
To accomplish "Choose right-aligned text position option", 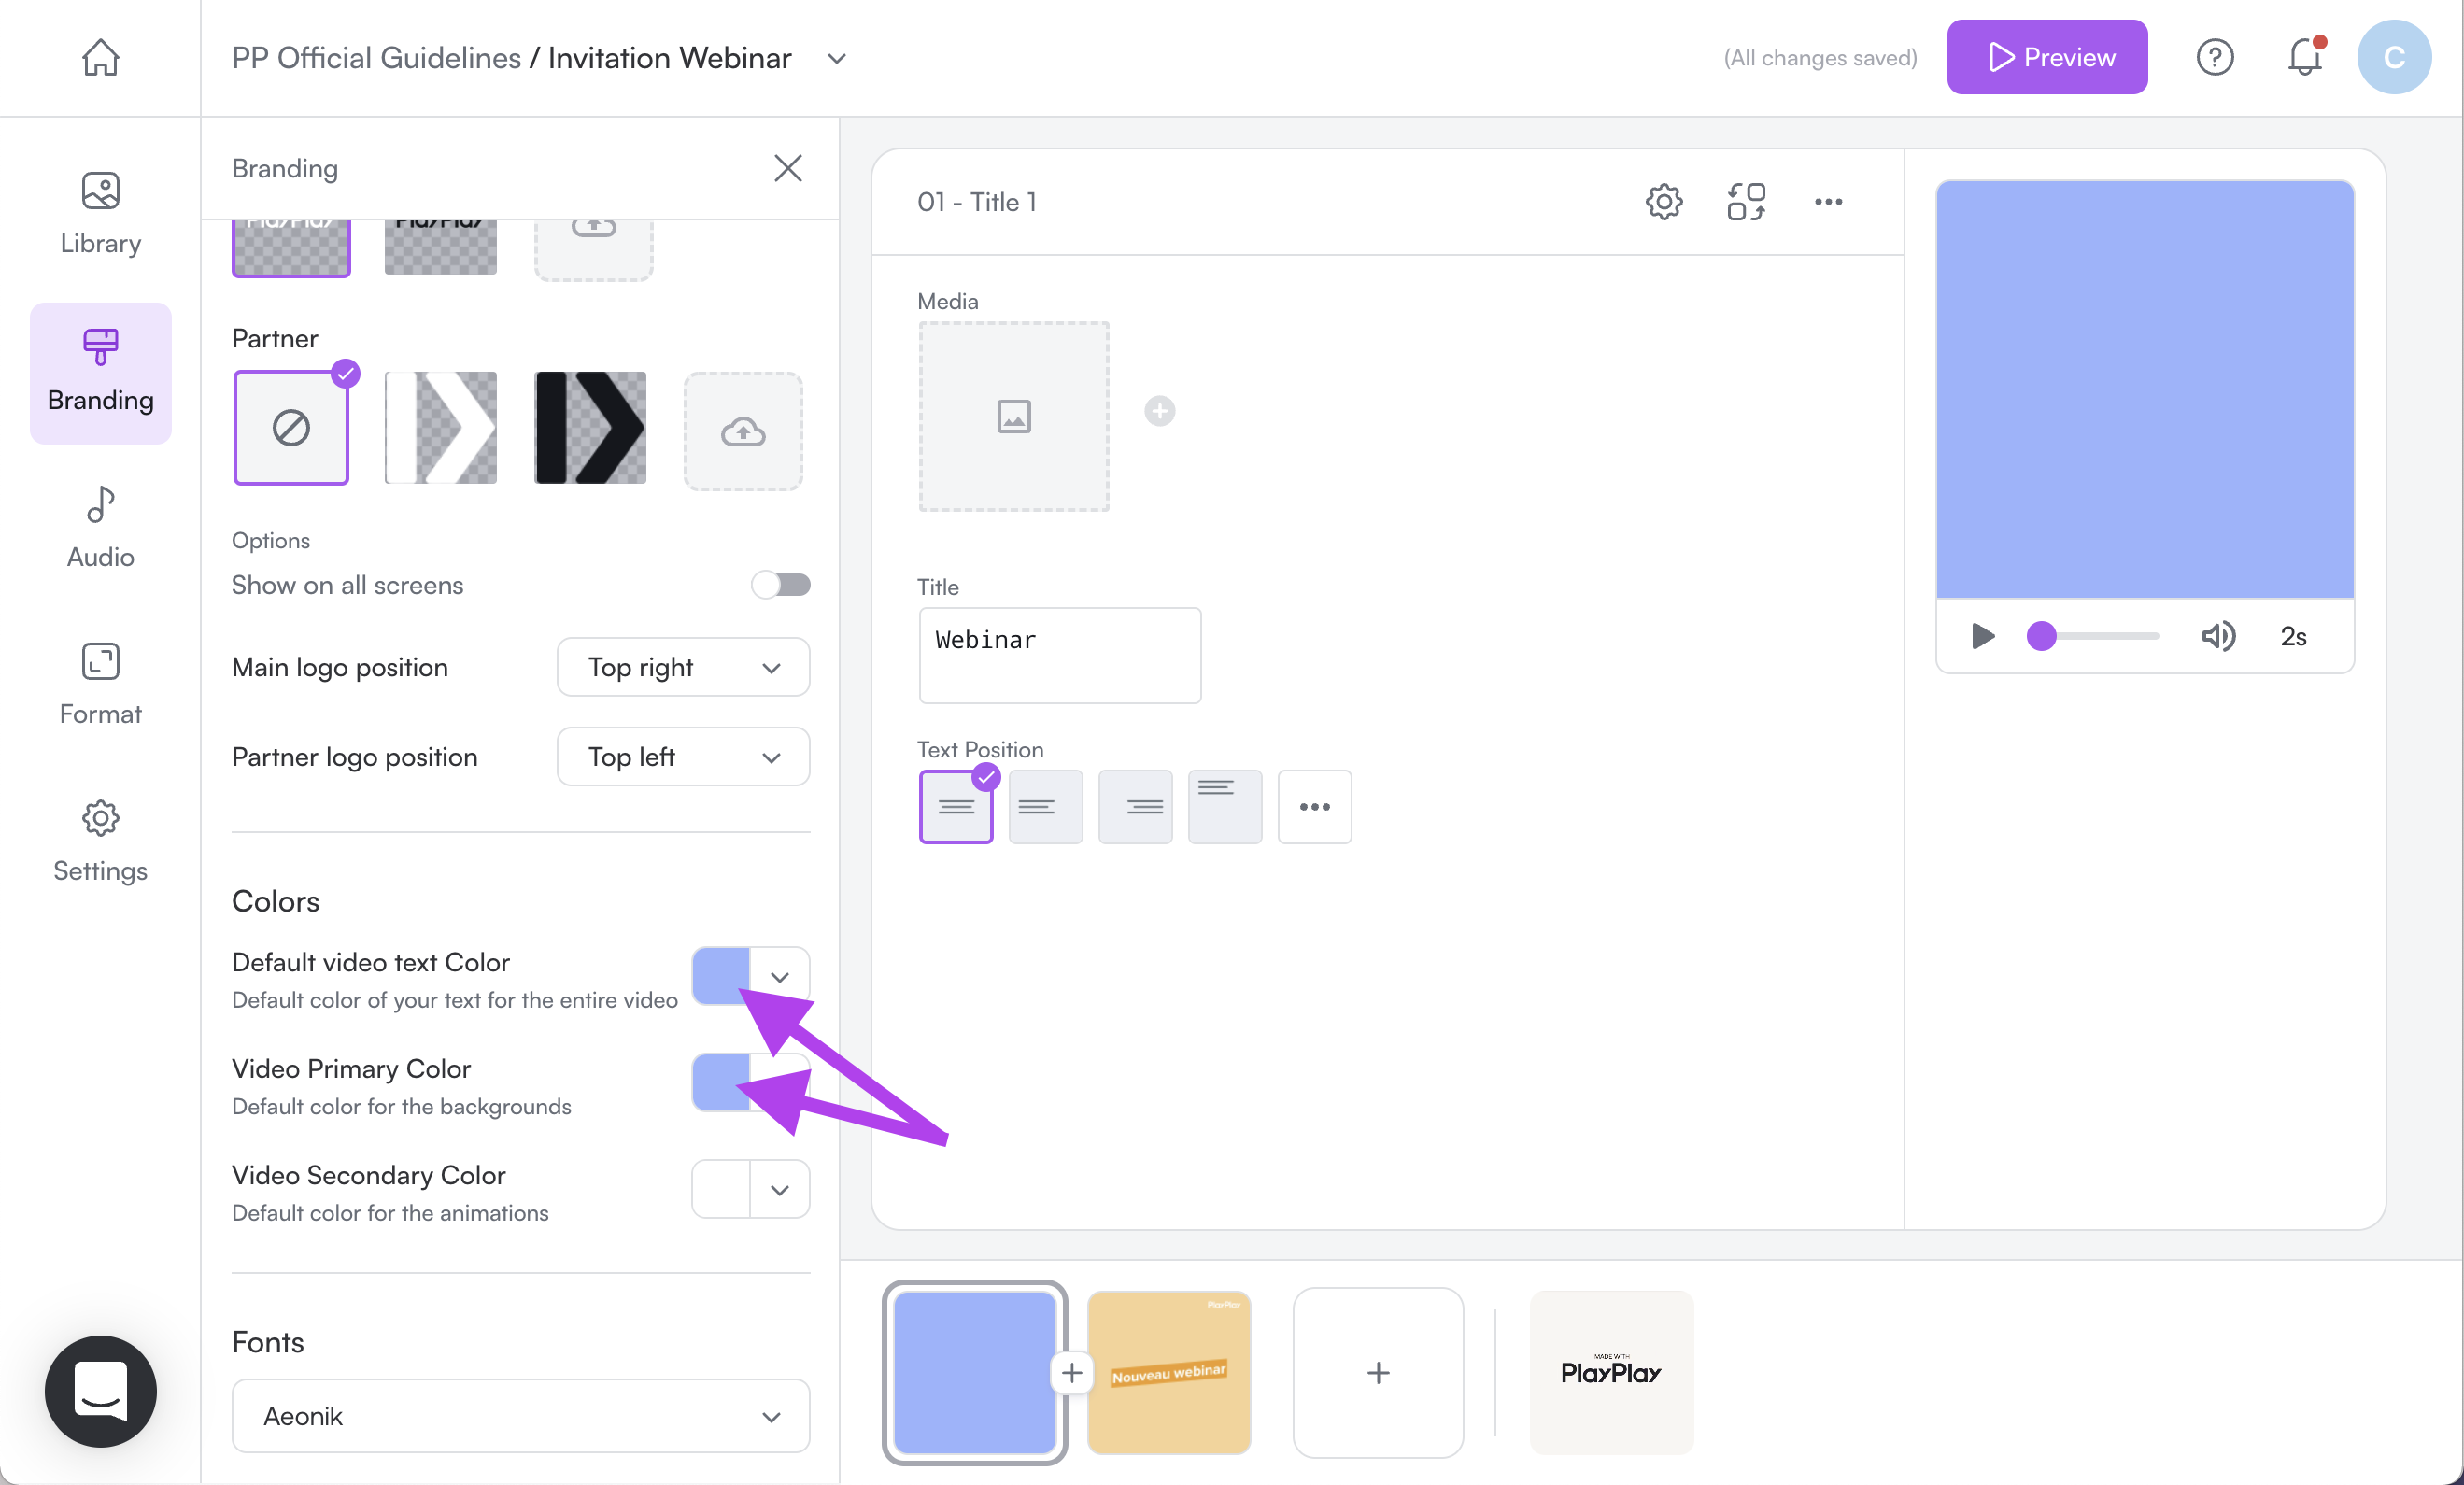I will point(1135,806).
